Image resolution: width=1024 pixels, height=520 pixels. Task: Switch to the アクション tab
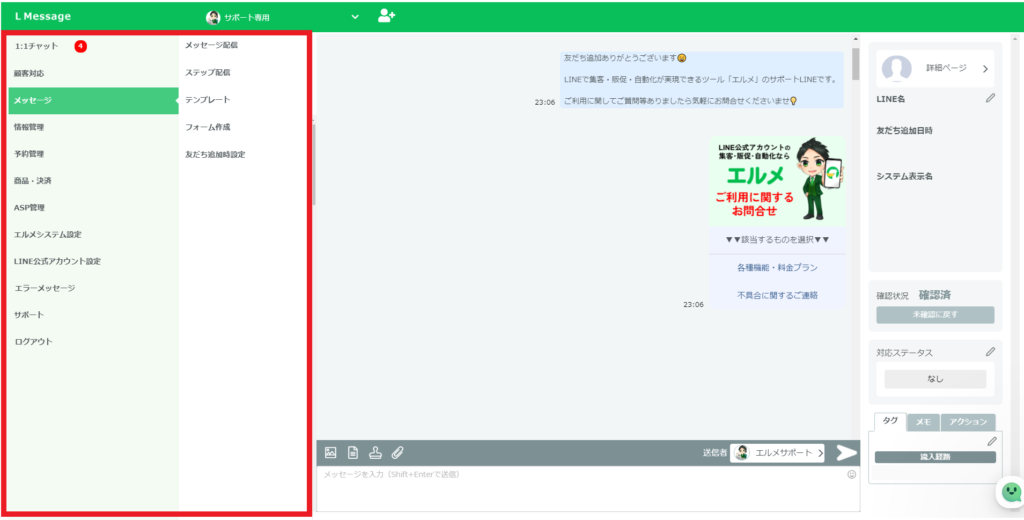pyautogui.click(x=968, y=423)
